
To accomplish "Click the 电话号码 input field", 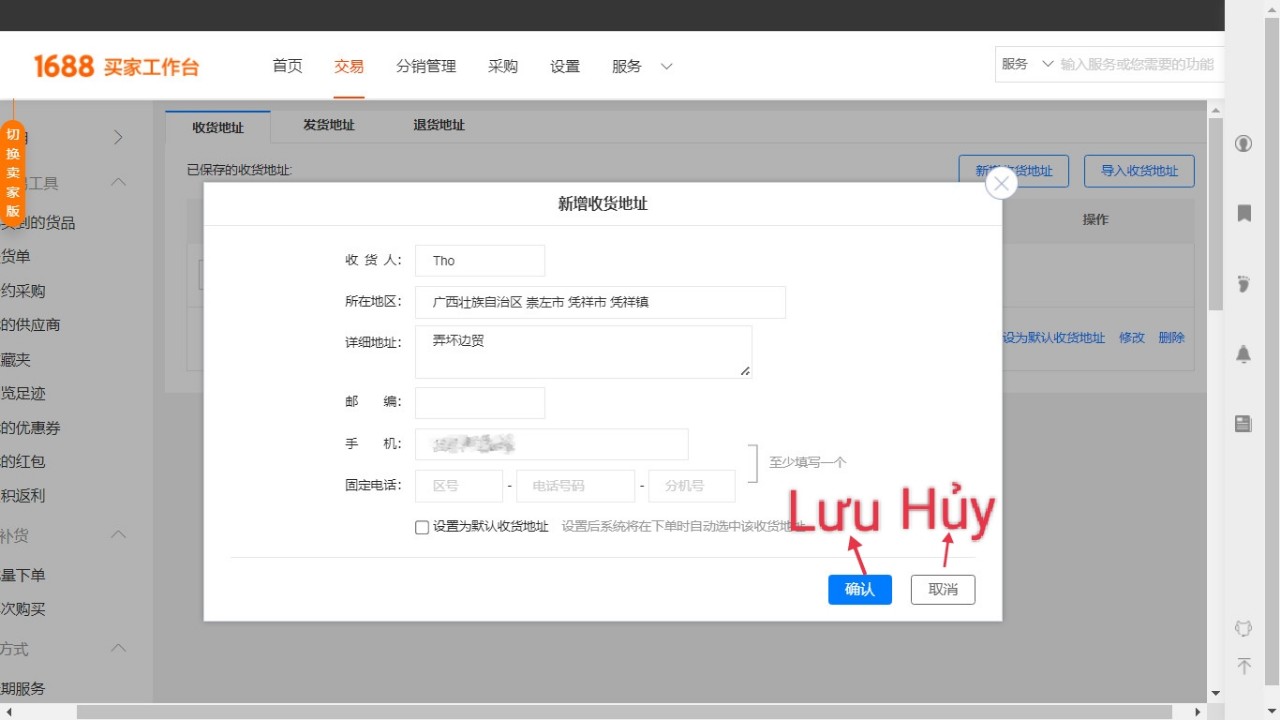I will point(575,486).
